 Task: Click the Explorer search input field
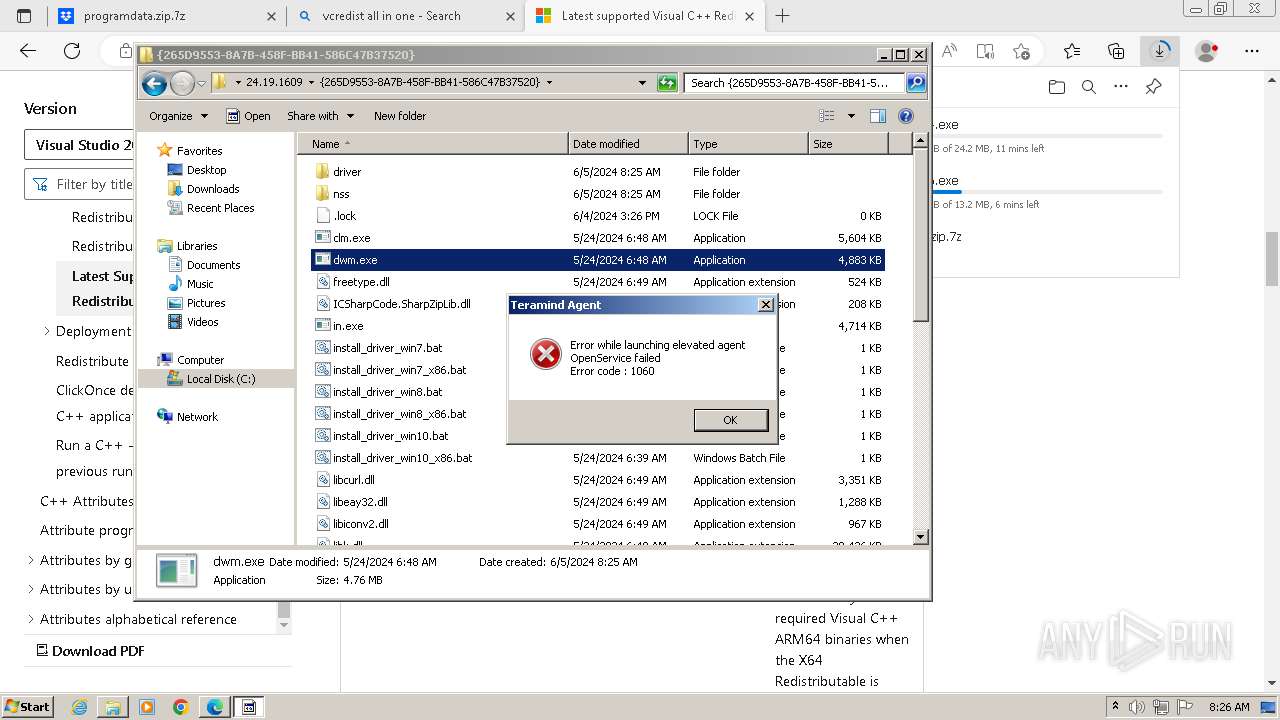tap(795, 83)
